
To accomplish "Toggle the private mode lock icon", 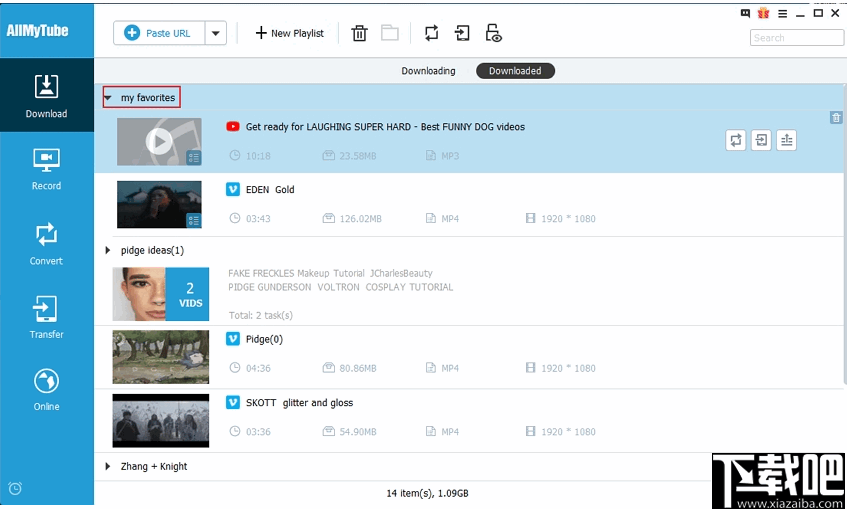I will click(x=493, y=33).
